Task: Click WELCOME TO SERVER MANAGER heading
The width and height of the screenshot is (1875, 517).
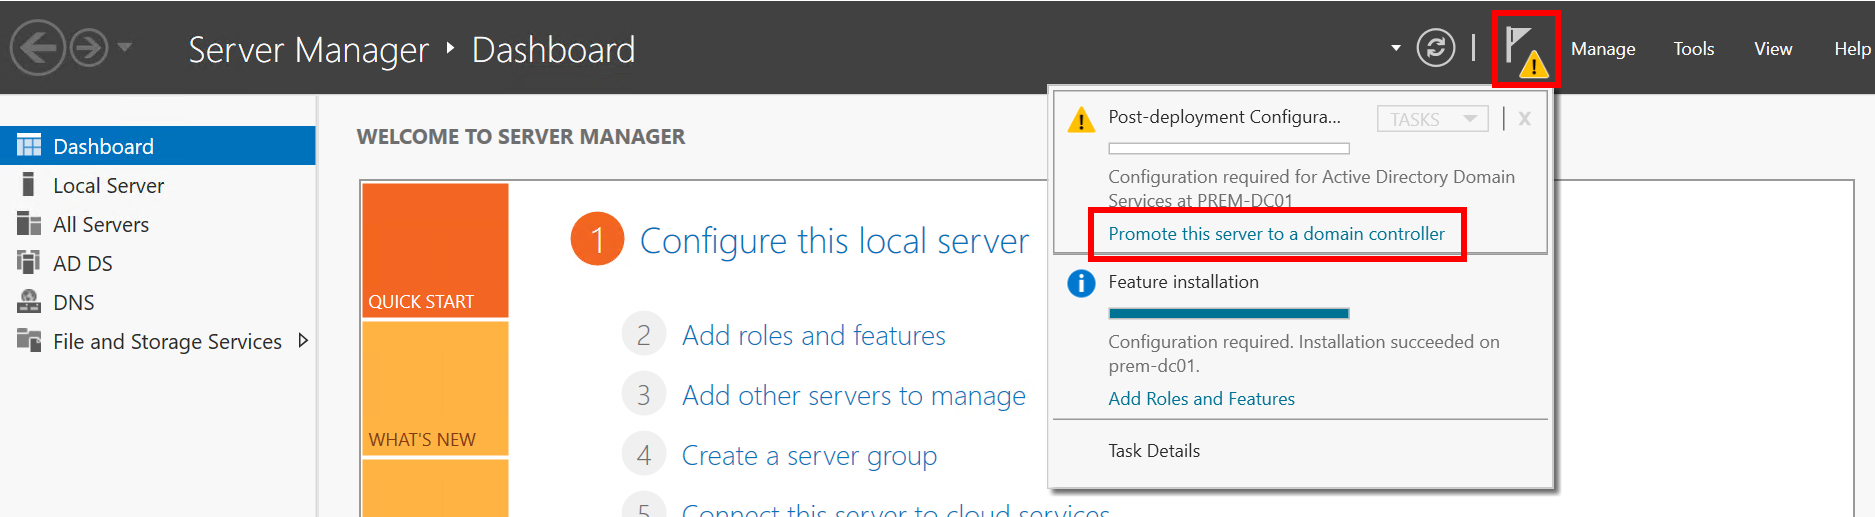Action: coord(521,137)
